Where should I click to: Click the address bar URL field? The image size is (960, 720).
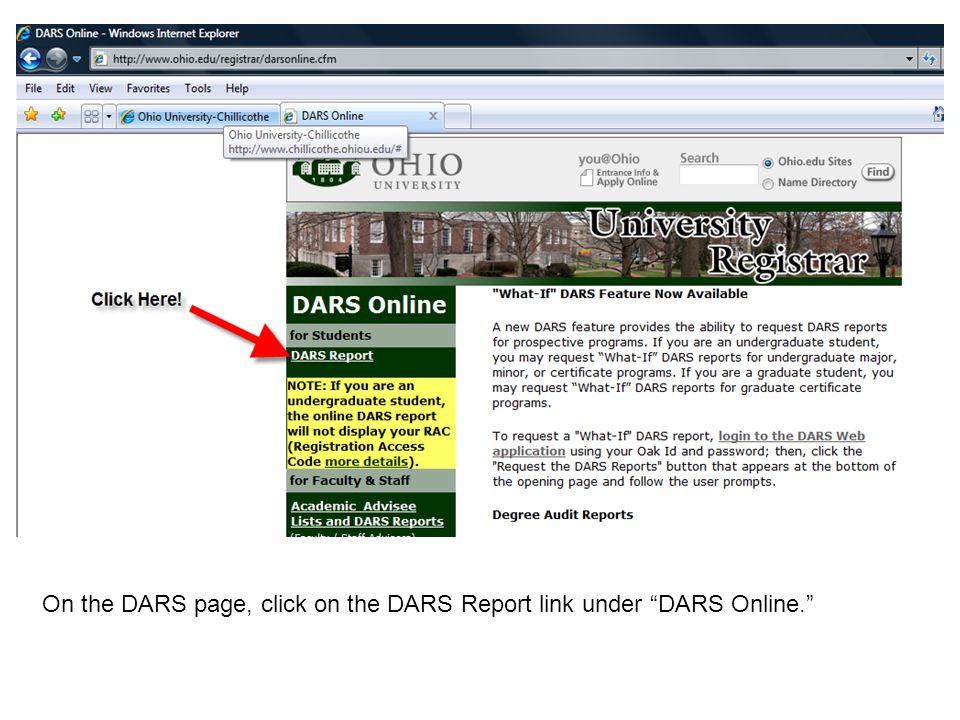click(x=503, y=59)
